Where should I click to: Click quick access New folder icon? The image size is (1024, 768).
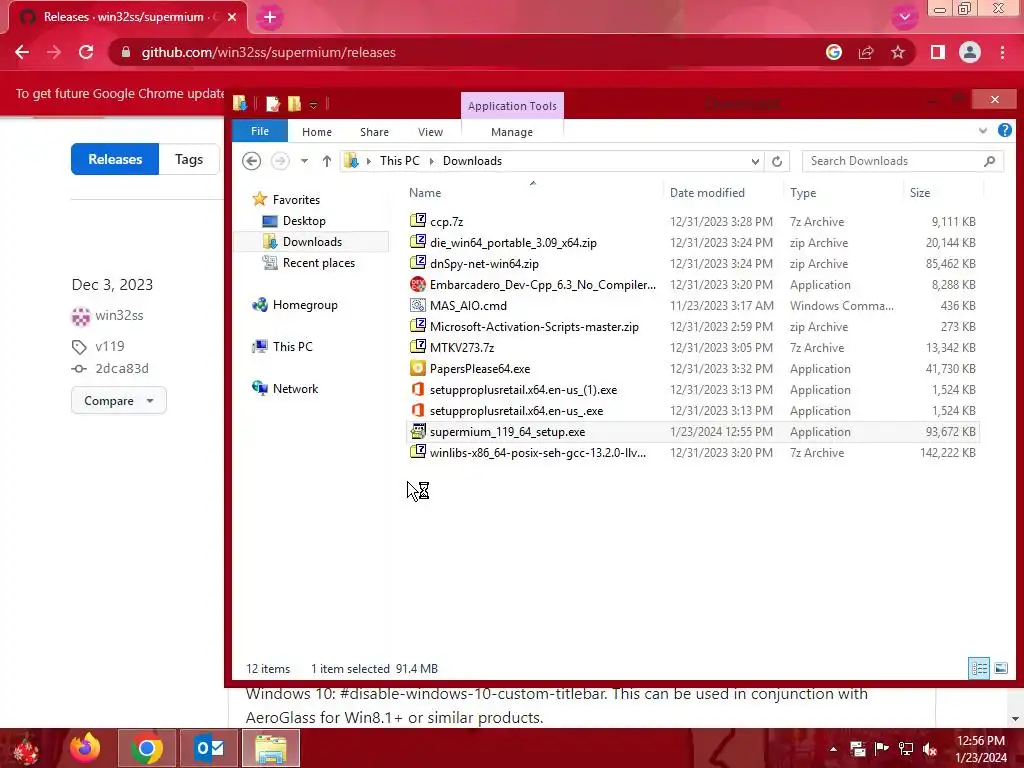295,103
